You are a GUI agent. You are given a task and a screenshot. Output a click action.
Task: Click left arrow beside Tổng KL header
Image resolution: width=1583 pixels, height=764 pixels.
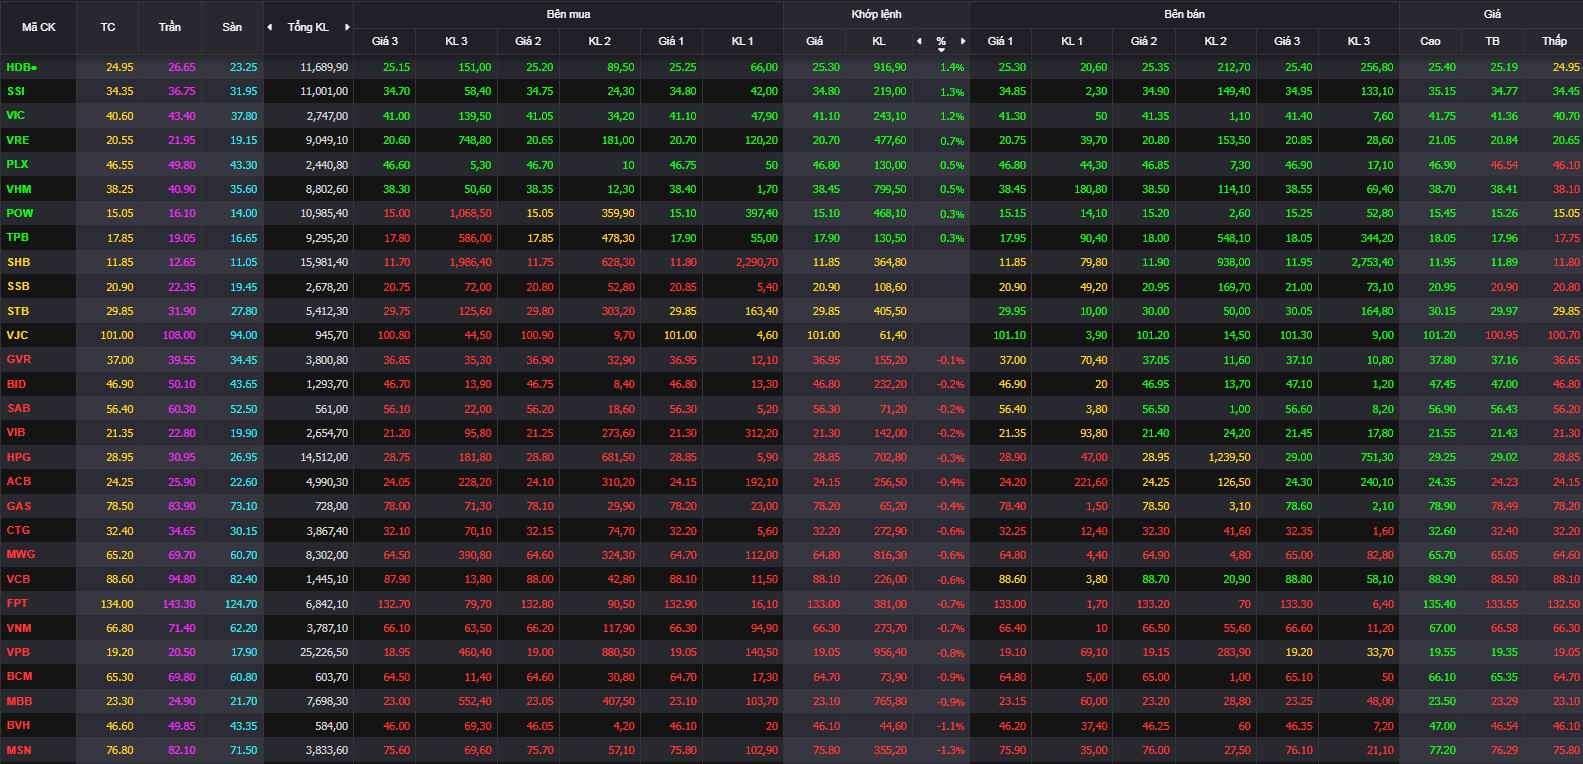(270, 27)
